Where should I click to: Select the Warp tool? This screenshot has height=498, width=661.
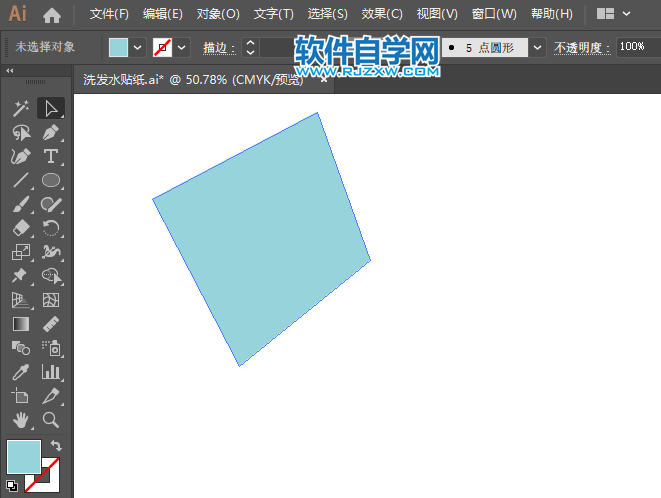coord(51,252)
